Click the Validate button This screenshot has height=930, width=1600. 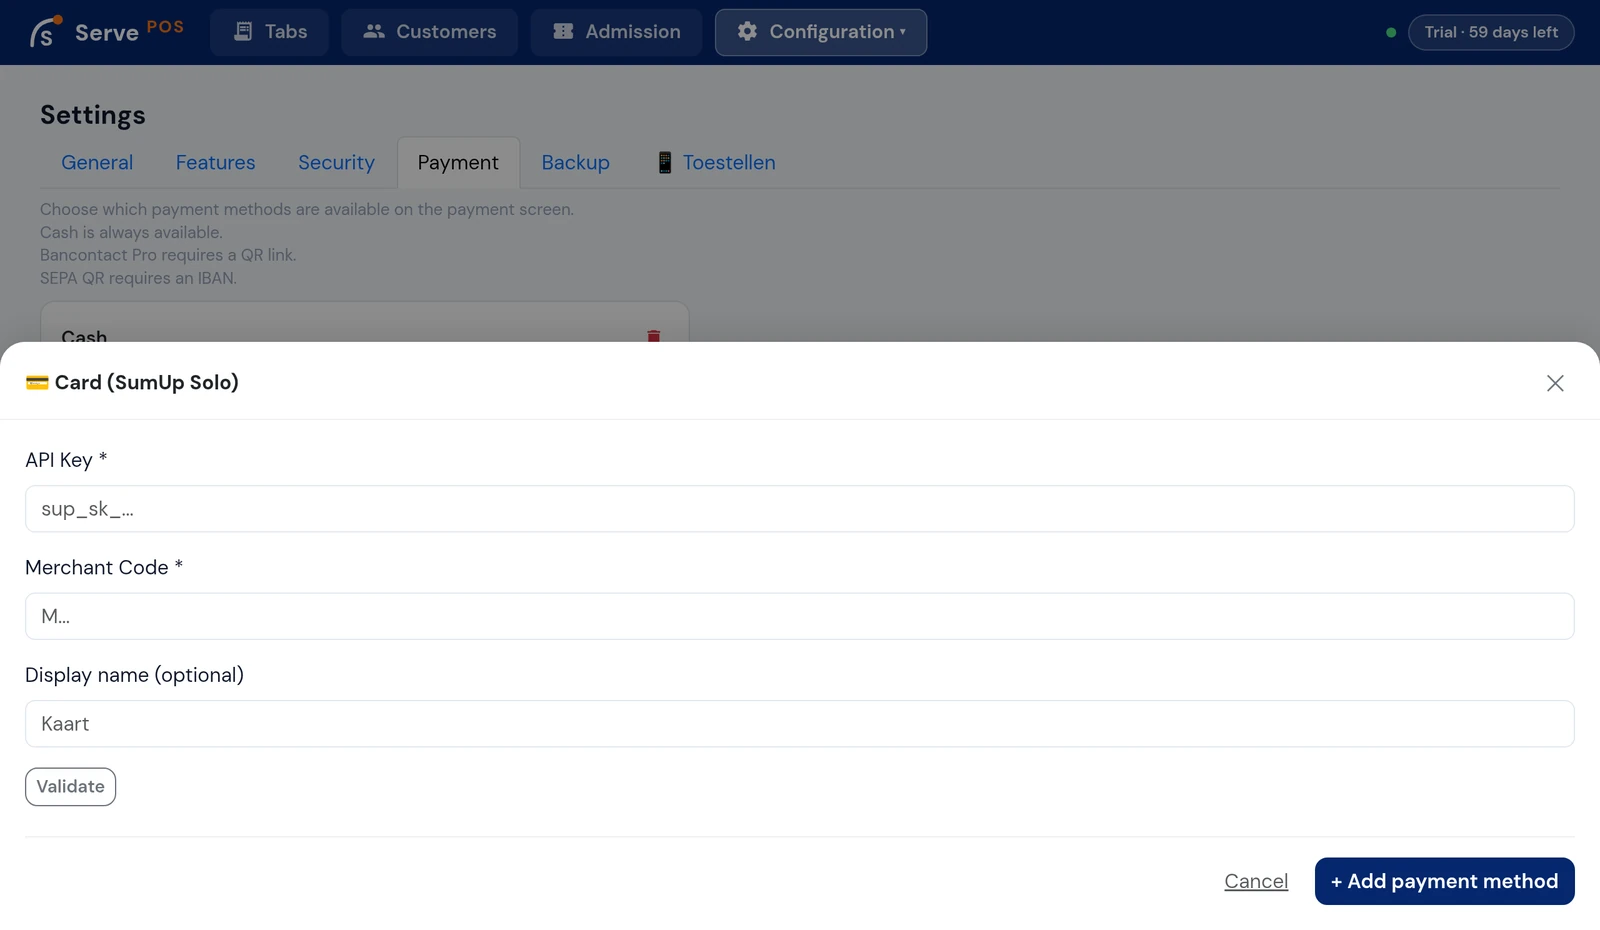point(70,787)
